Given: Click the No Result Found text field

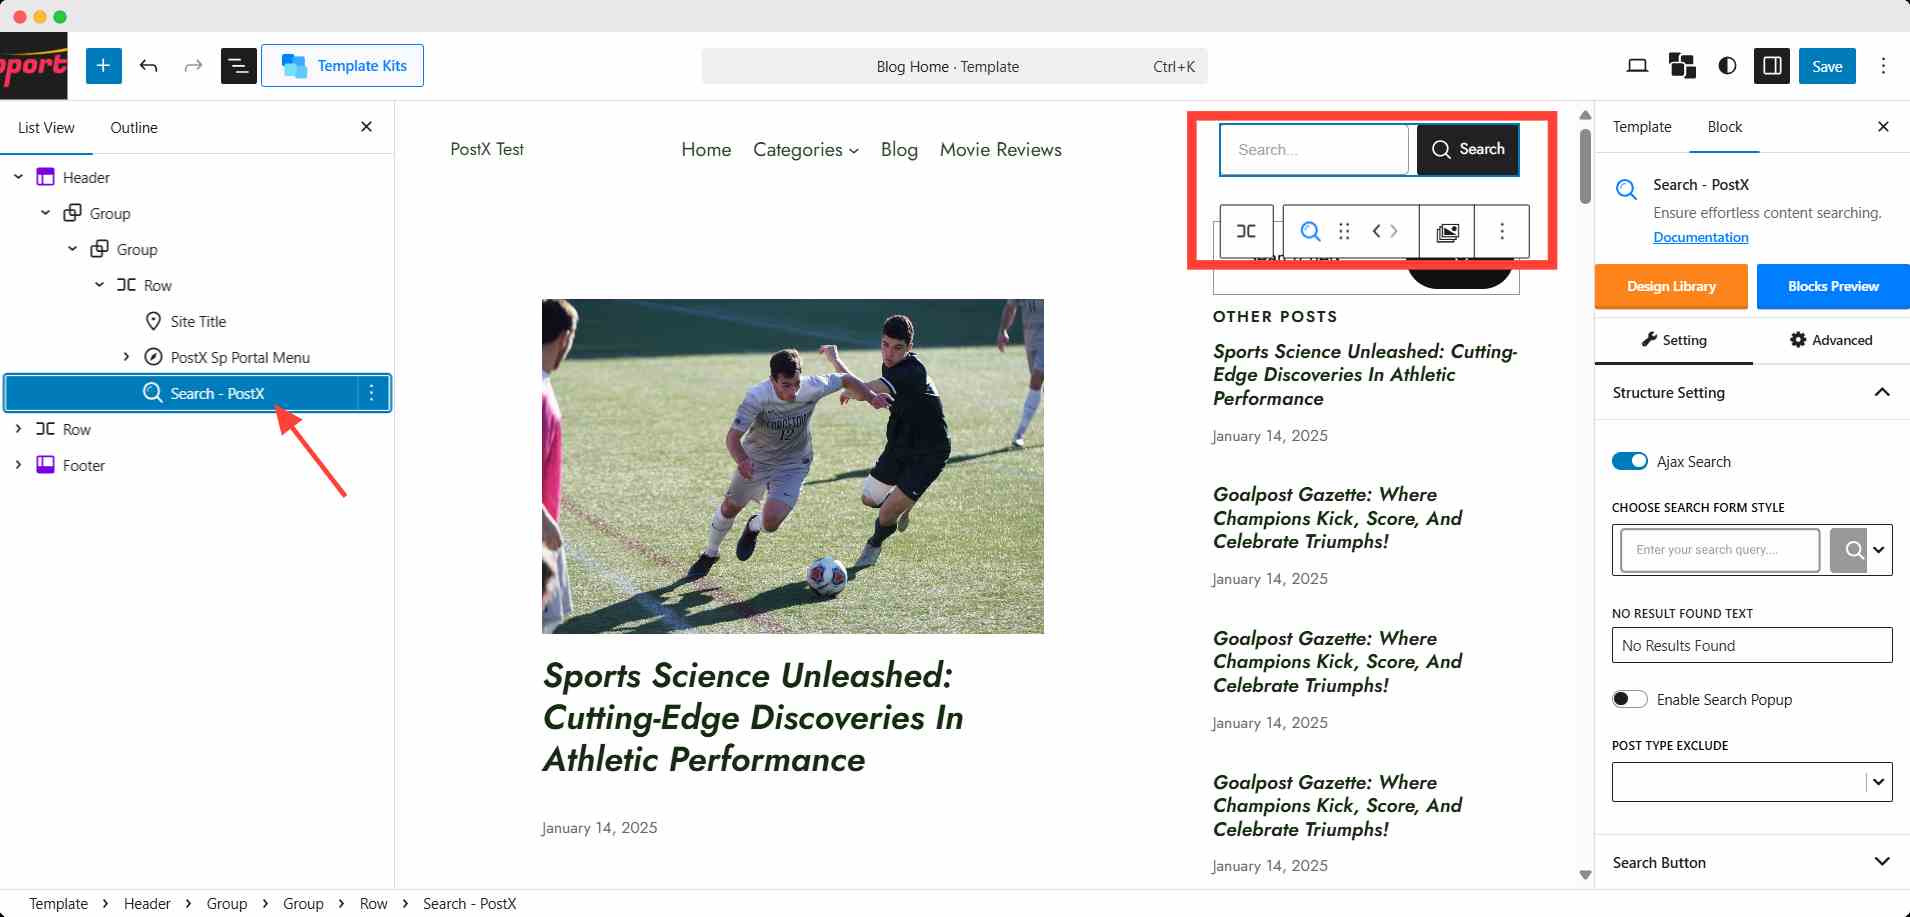Looking at the screenshot, I should click(x=1751, y=645).
